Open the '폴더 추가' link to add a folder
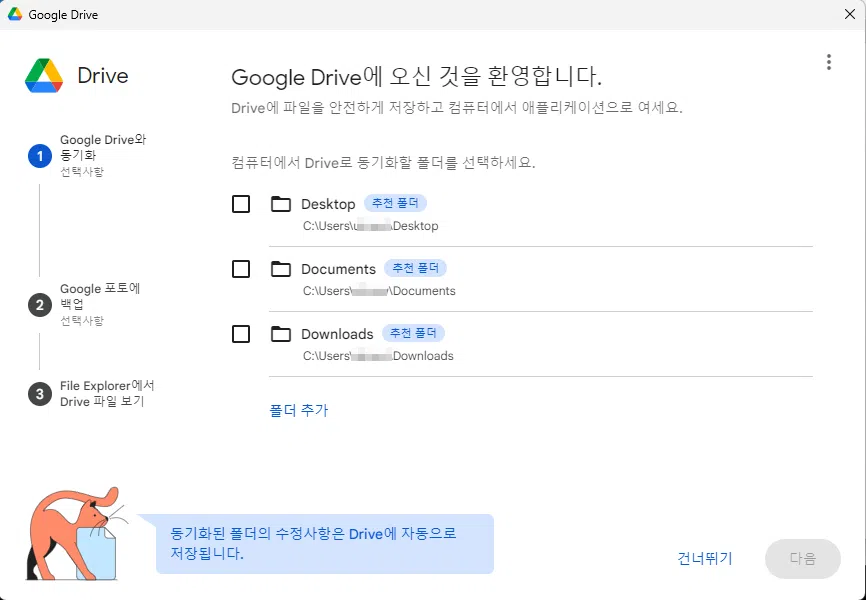The image size is (866, 600). 297,410
